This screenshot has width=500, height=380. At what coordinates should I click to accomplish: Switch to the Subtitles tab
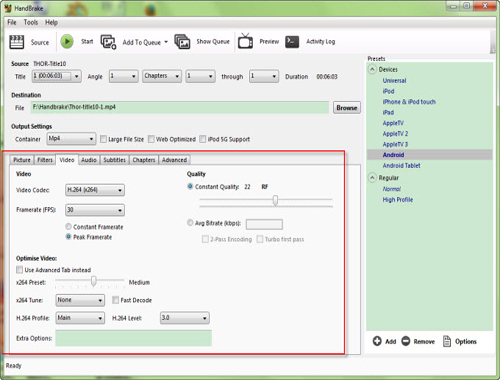[114, 160]
